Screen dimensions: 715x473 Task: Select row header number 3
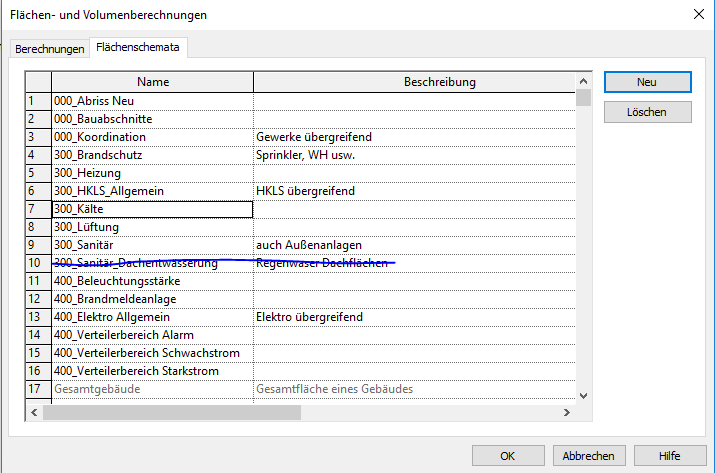37,137
